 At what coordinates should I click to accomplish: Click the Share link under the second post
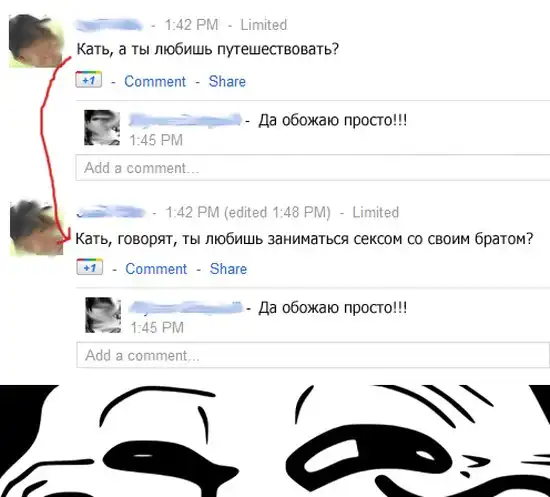[x=228, y=269]
